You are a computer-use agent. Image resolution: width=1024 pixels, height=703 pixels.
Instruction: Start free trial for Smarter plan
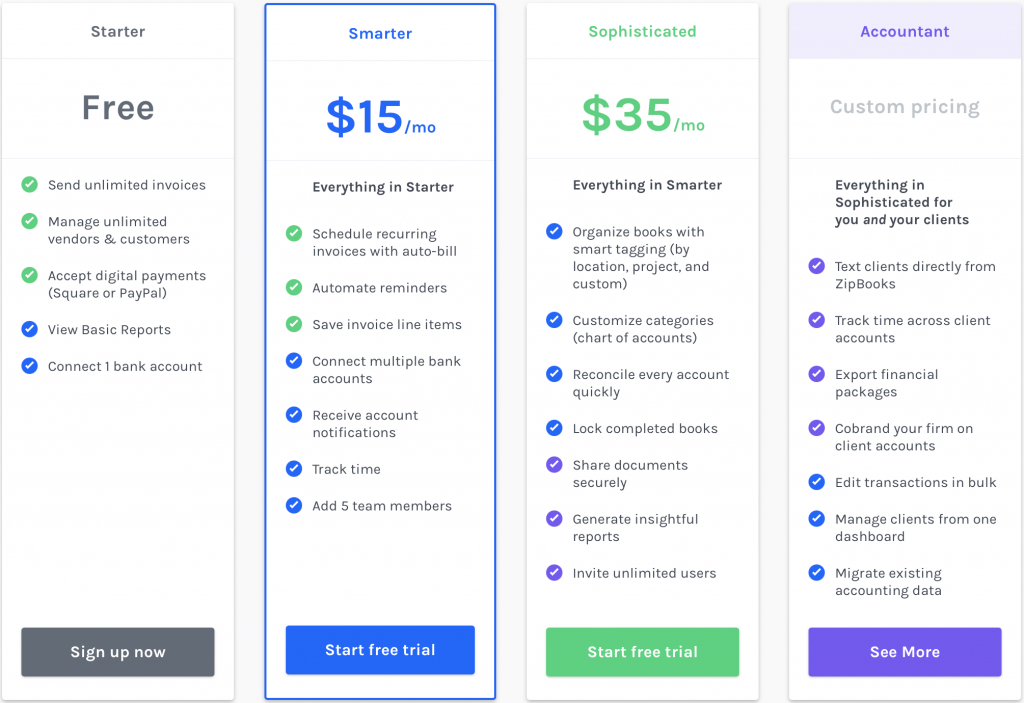click(x=380, y=650)
